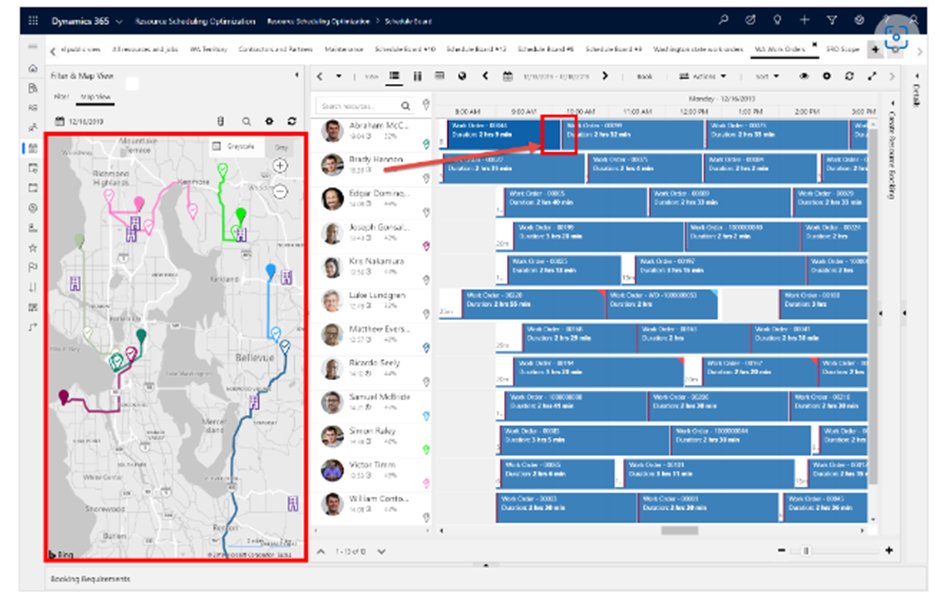The image size is (940, 596).
Task: Select the flag icon in left sidebar
Action: [x=33, y=267]
